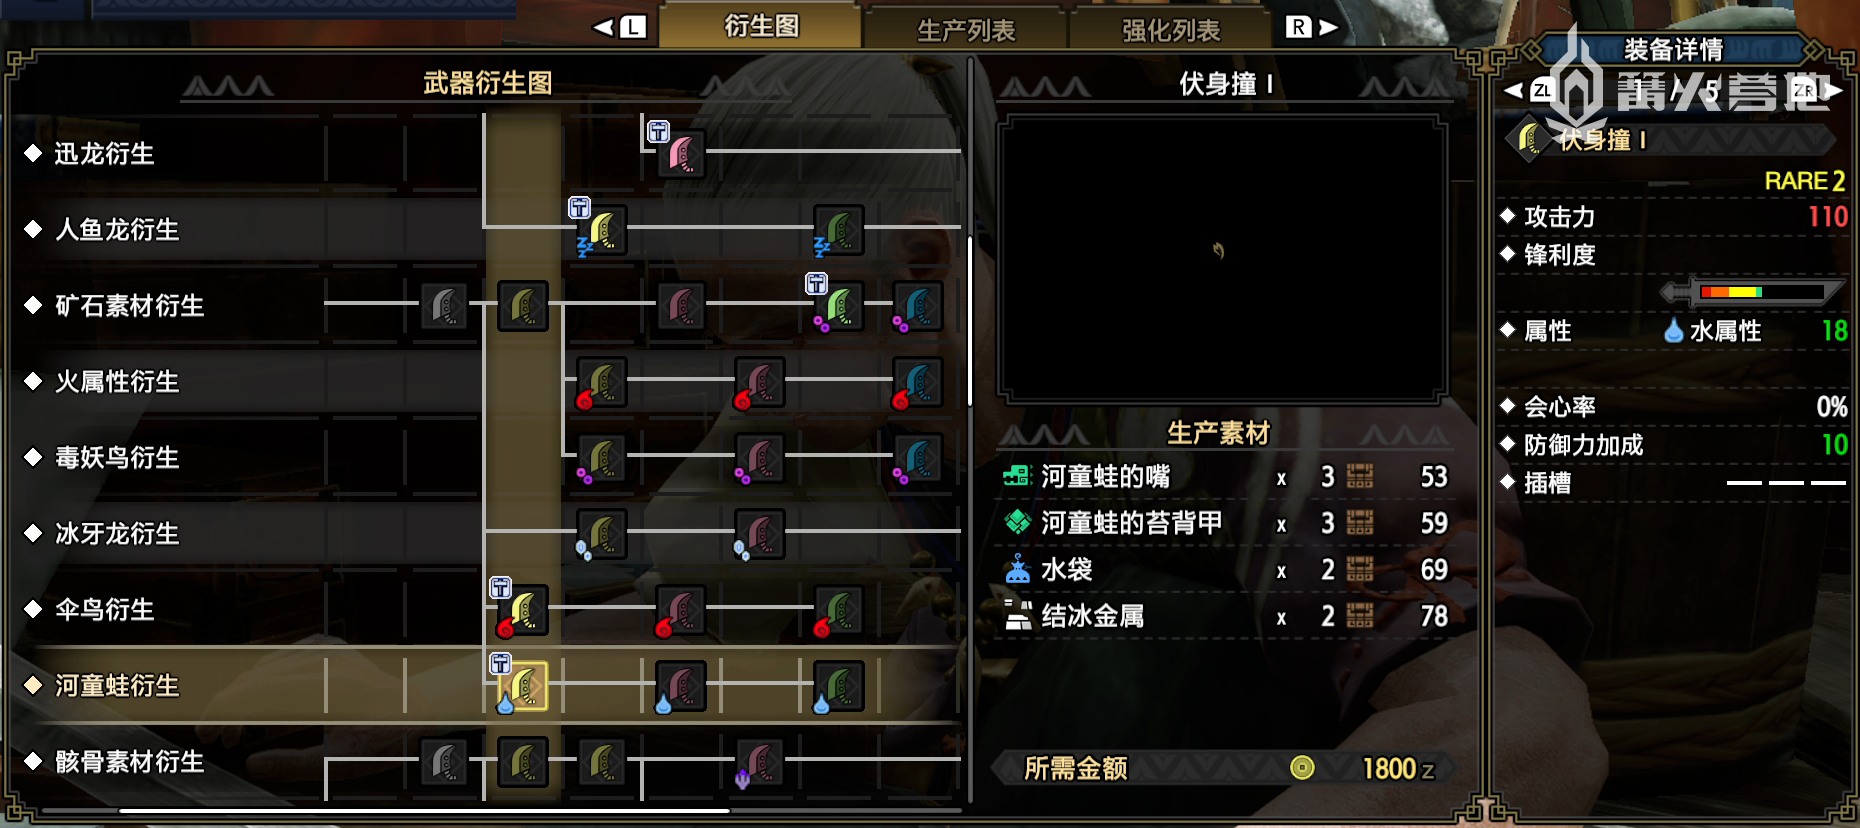1860x828 pixels.
Task: Select first sleep weapon in 人鱼龙衍生 row
Action: tap(602, 230)
